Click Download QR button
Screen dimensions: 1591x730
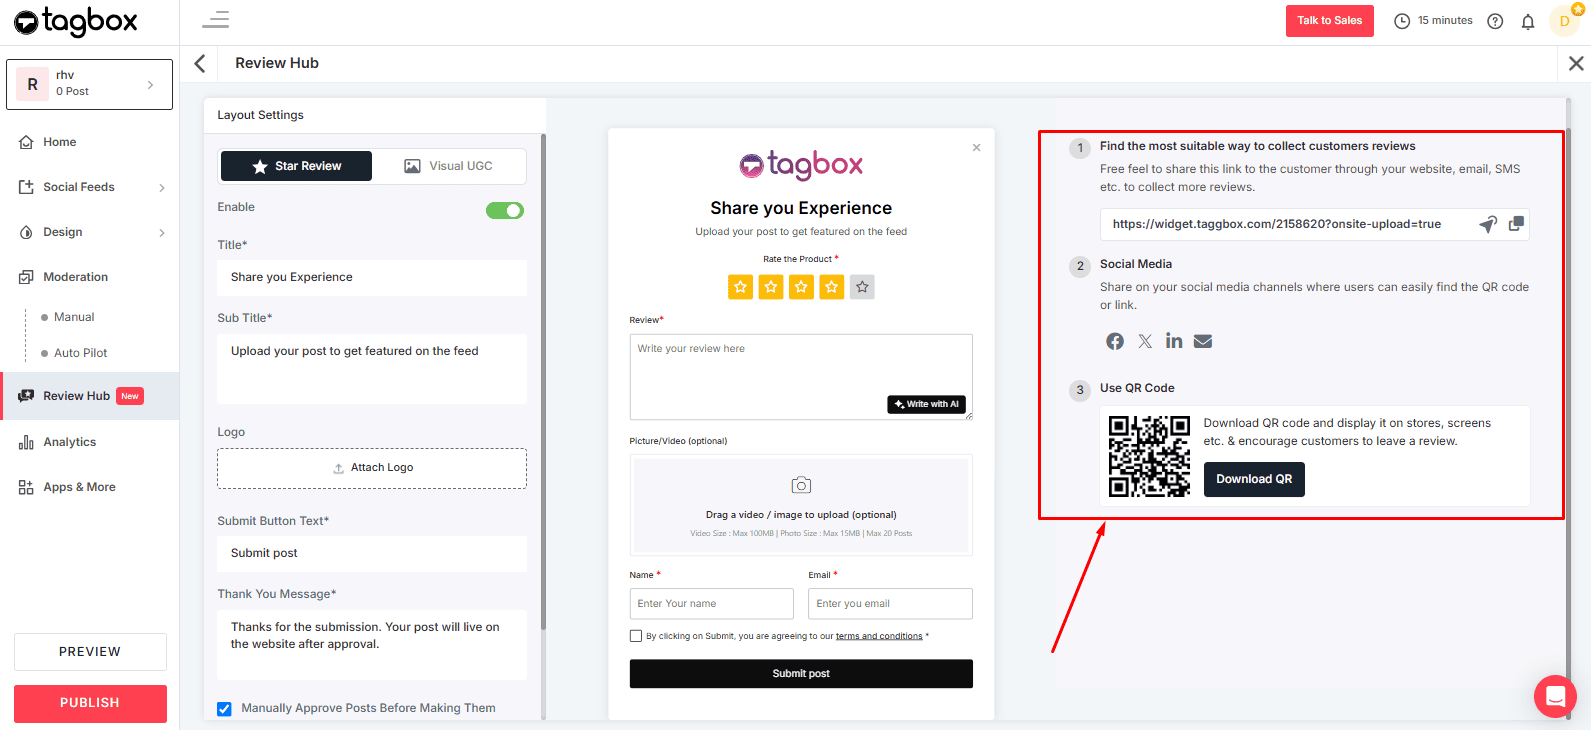1254,479
